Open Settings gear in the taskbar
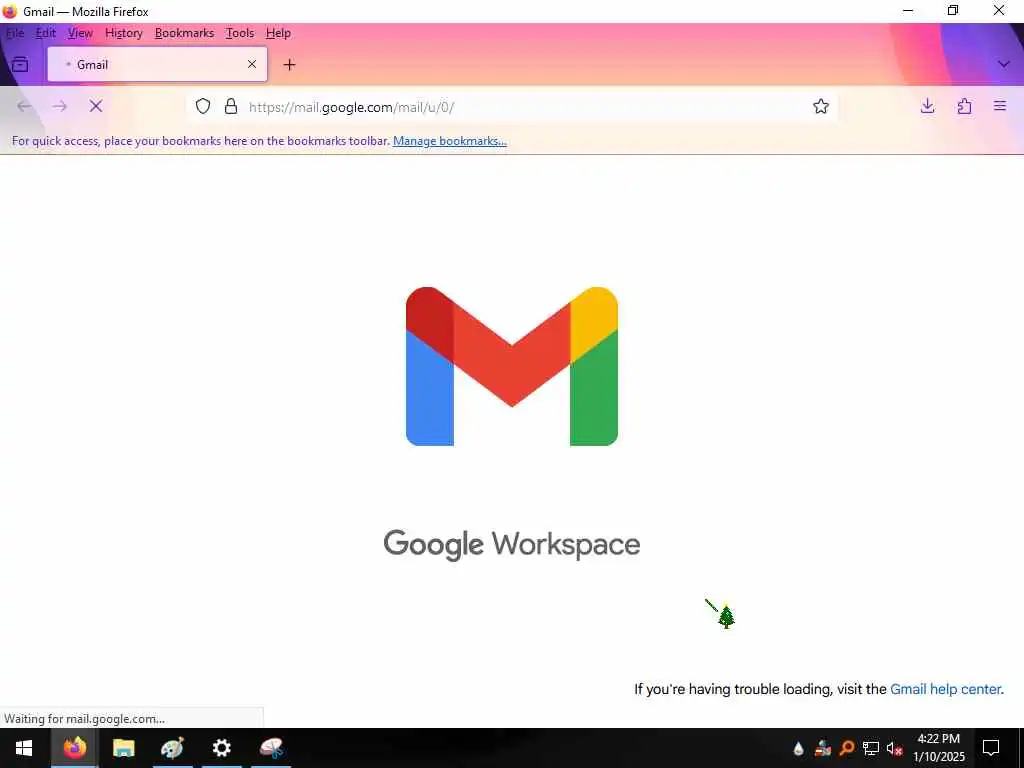 [221, 748]
